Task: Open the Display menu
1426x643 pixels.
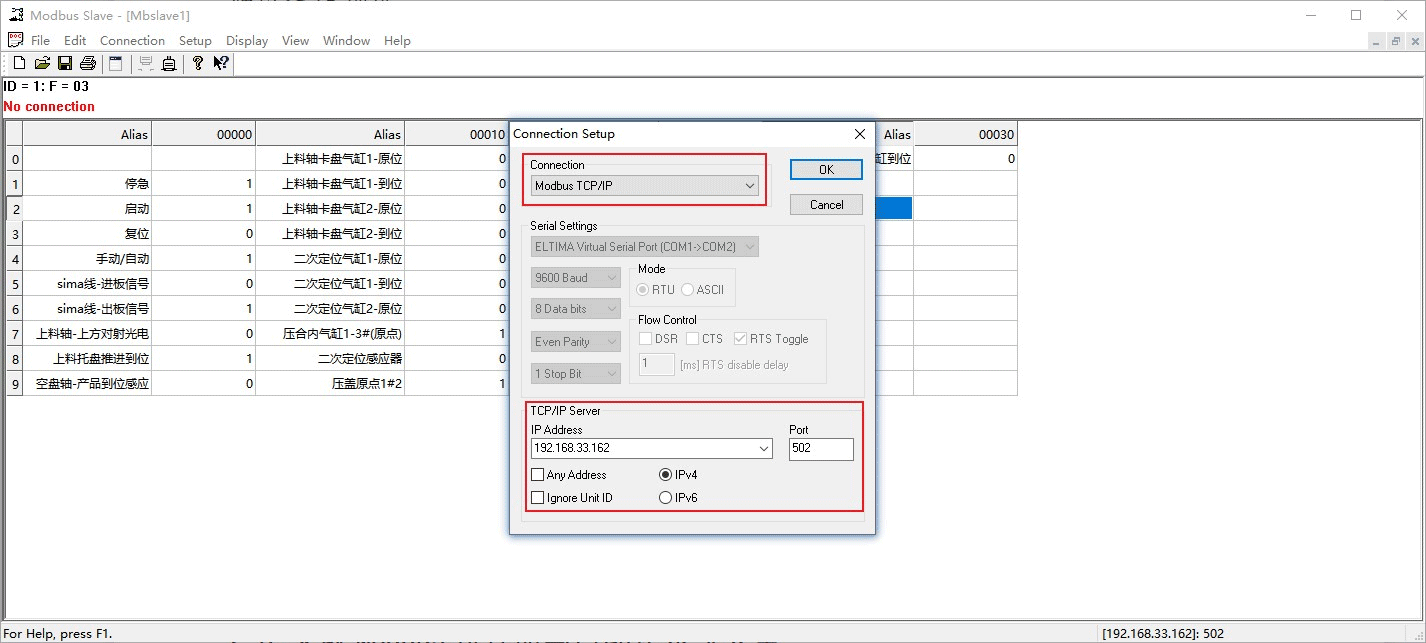Action: point(247,41)
